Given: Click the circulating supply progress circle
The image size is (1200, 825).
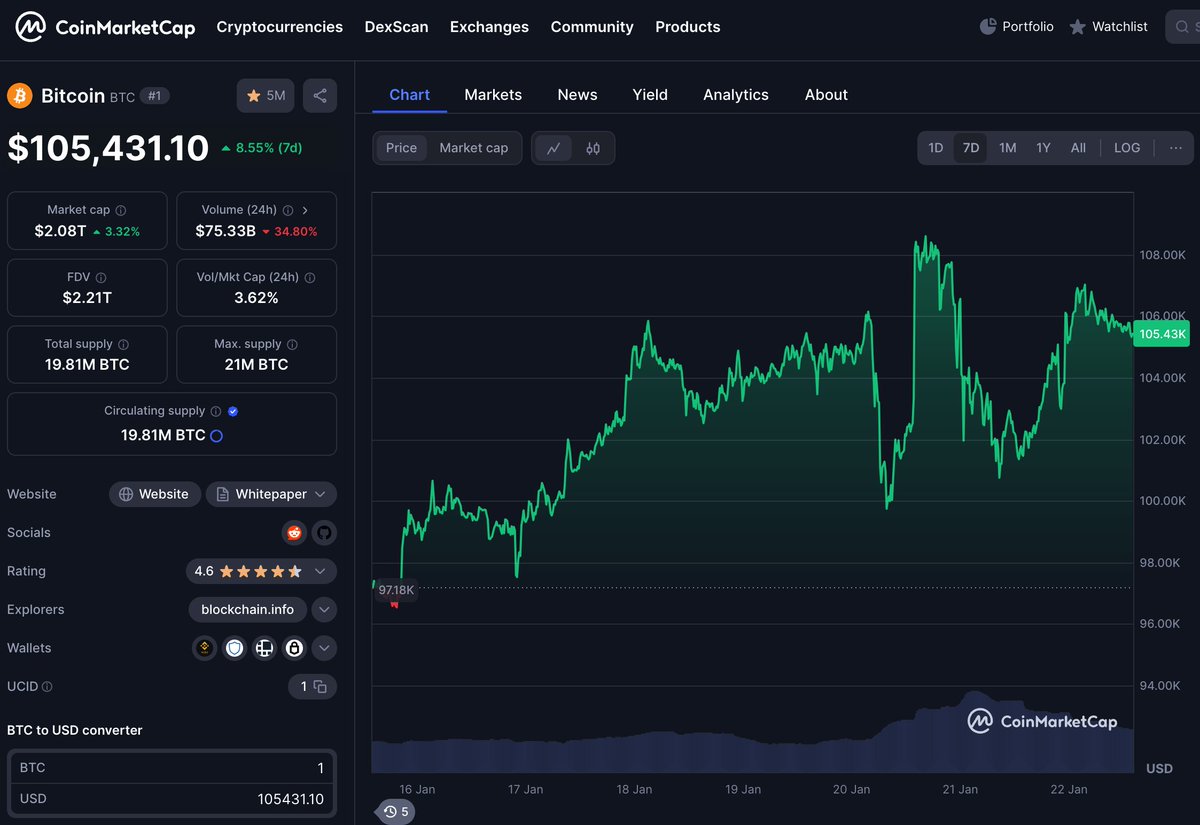Looking at the screenshot, I should click(x=216, y=436).
